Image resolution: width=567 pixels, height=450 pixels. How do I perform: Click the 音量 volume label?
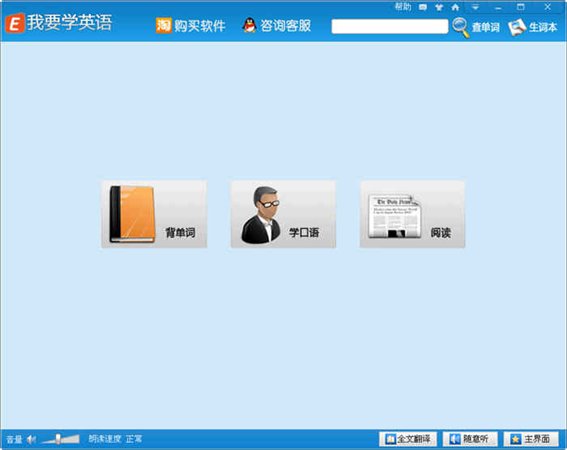pyautogui.click(x=14, y=440)
